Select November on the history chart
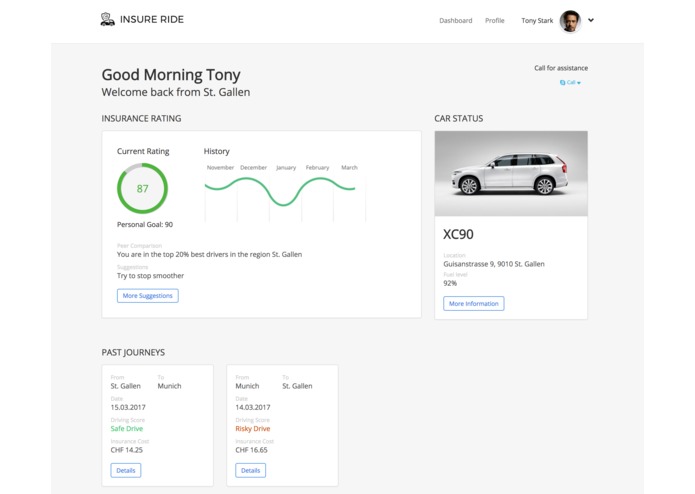Image resolution: width=695 pixels, height=494 pixels. tap(220, 167)
